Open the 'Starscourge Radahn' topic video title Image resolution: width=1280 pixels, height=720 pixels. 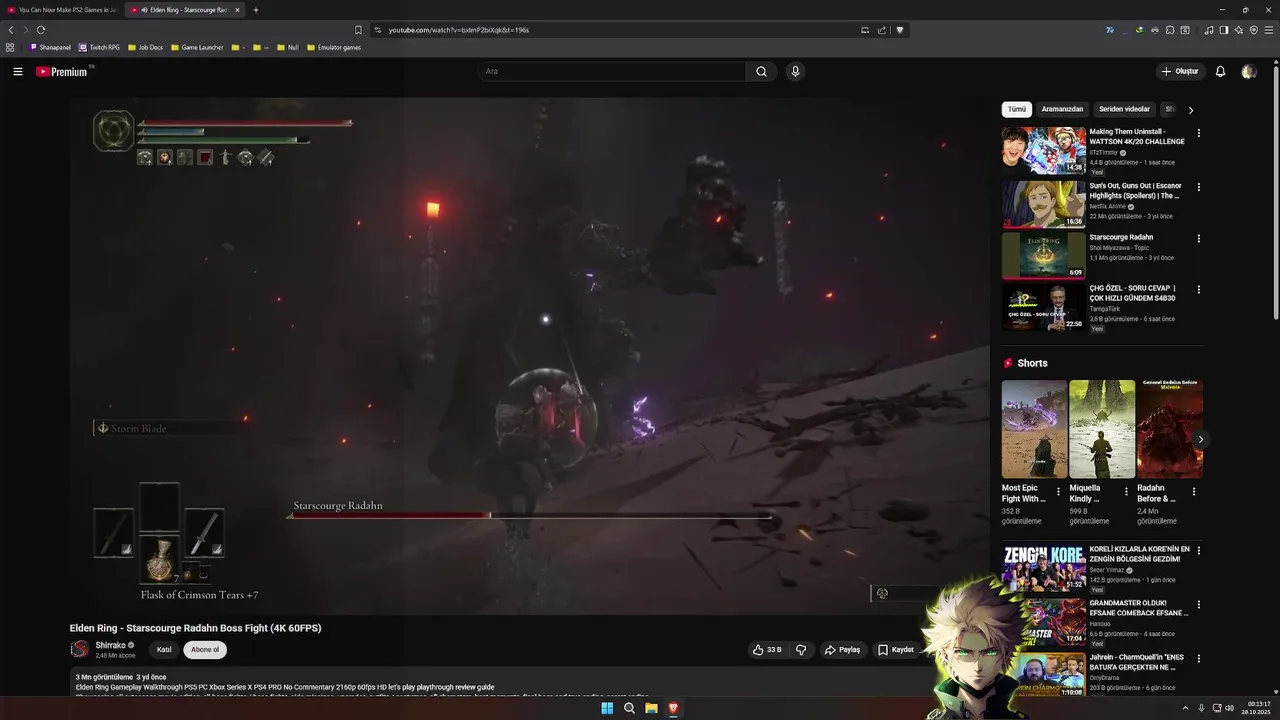(1121, 237)
